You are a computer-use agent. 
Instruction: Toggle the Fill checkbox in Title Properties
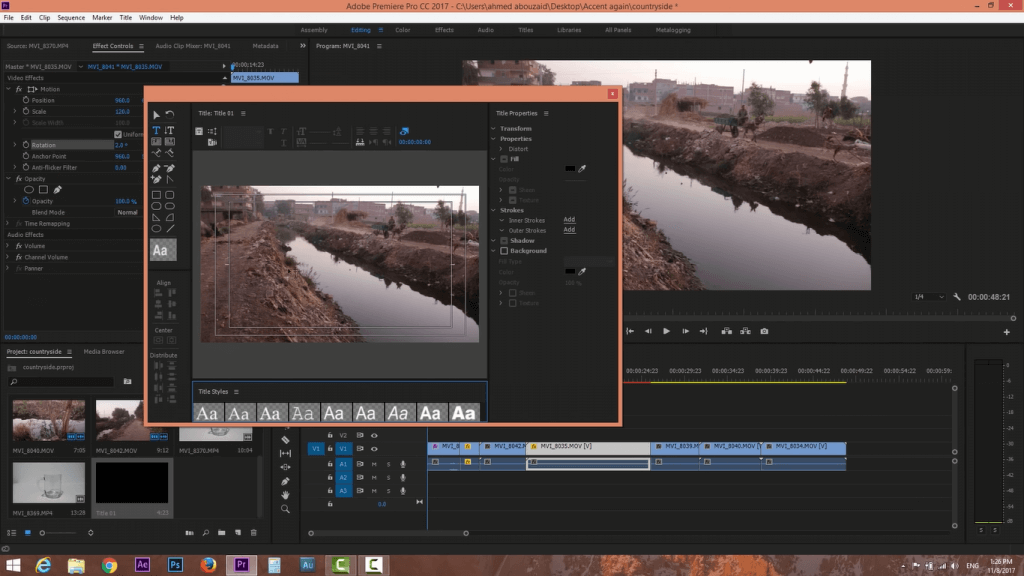[504, 159]
